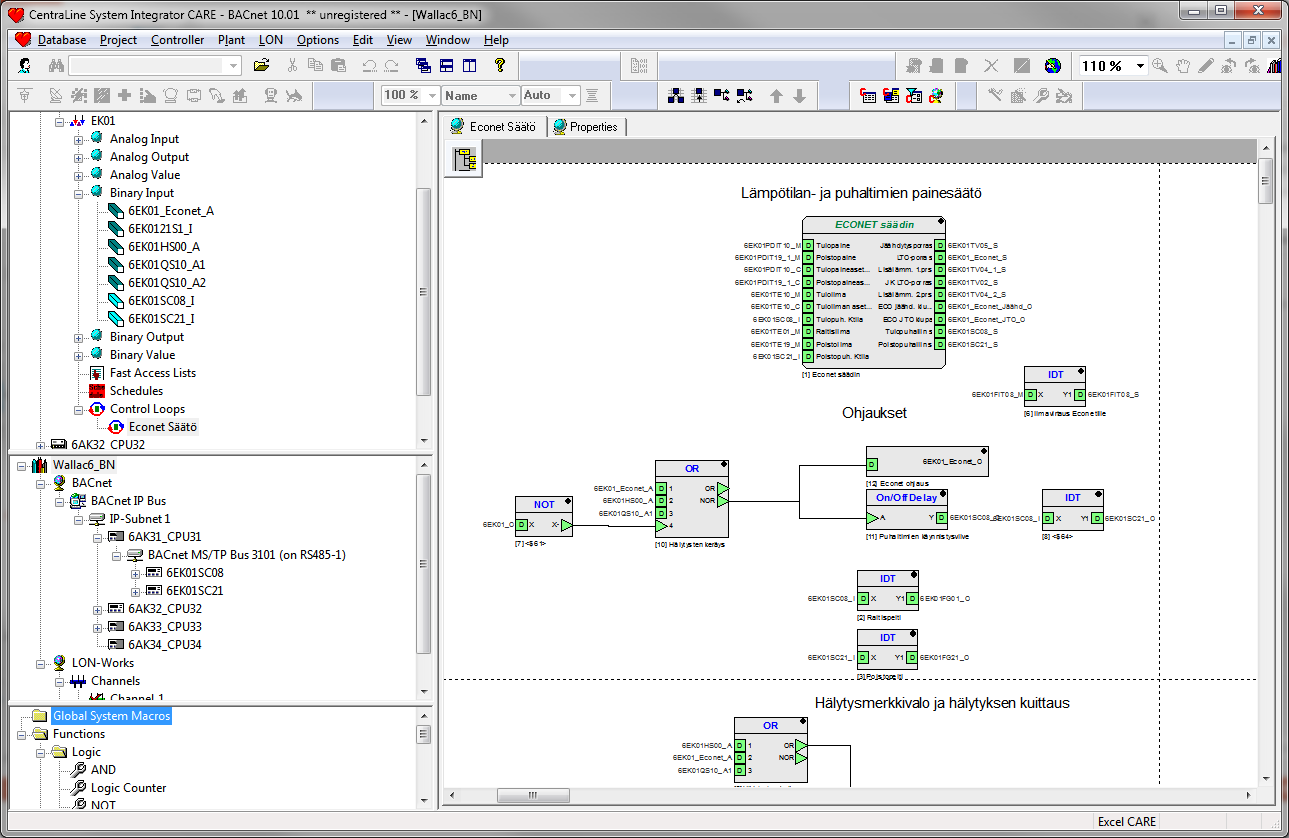This screenshot has height=838, width=1289.
Task: Click the yellow question mark help icon
Action: pos(500,66)
